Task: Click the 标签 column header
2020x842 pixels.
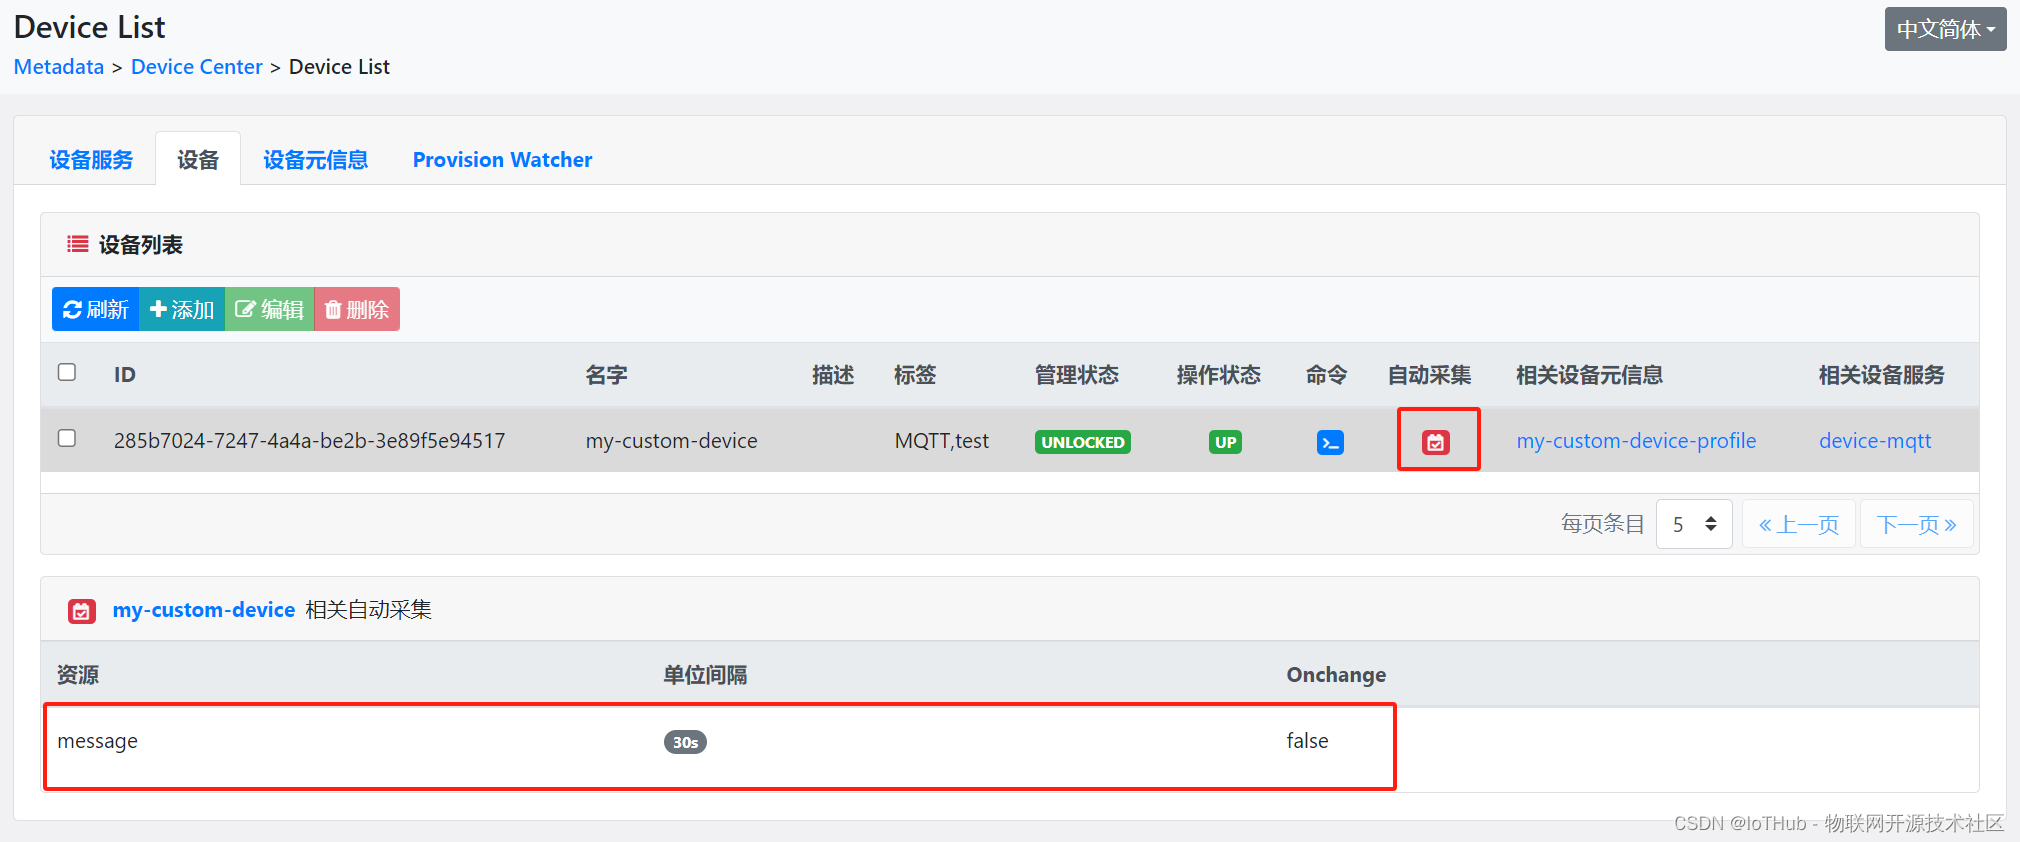Action: tap(915, 375)
